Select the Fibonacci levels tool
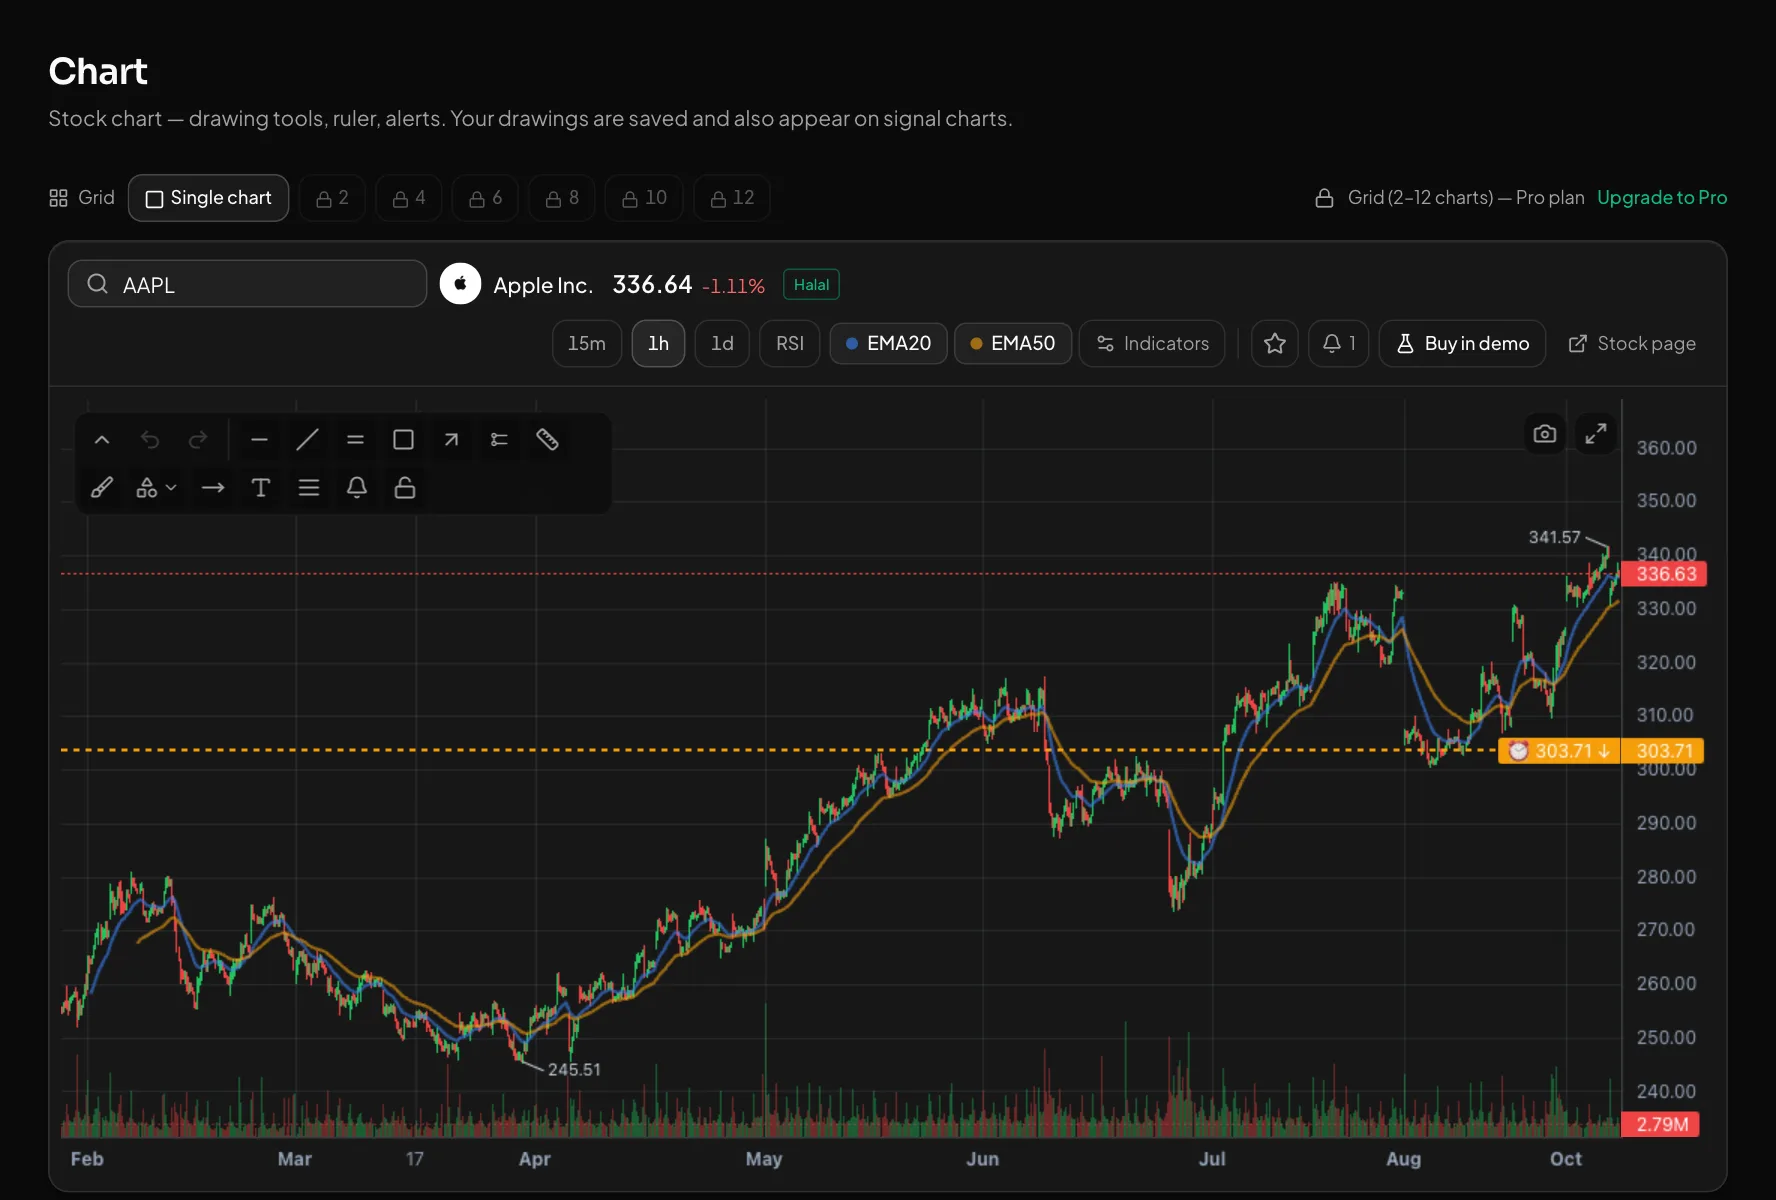Viewport: 1776px width, 1200px height. click(499, 440)
